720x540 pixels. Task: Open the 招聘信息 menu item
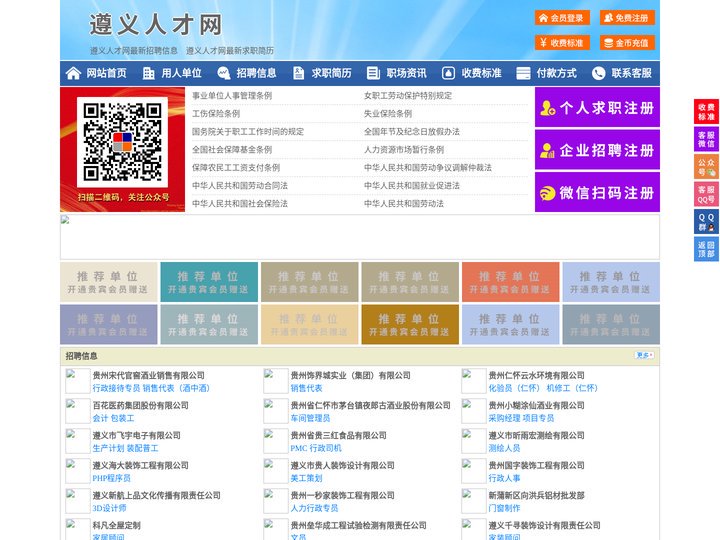click(x=256, y=73)
